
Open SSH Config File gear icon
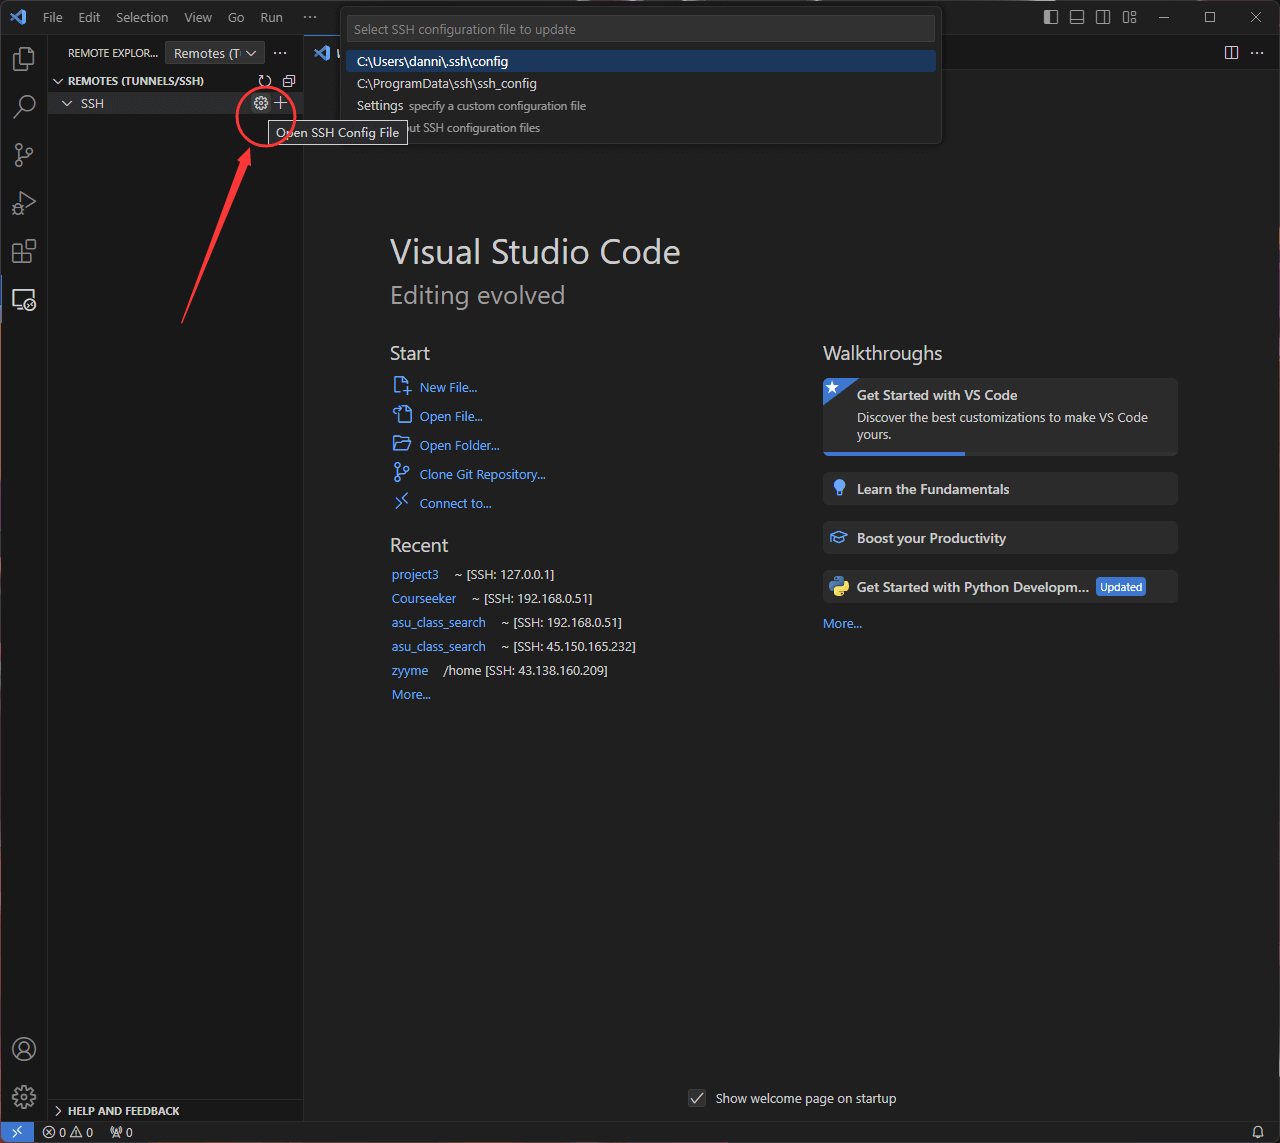click(261, 103)
